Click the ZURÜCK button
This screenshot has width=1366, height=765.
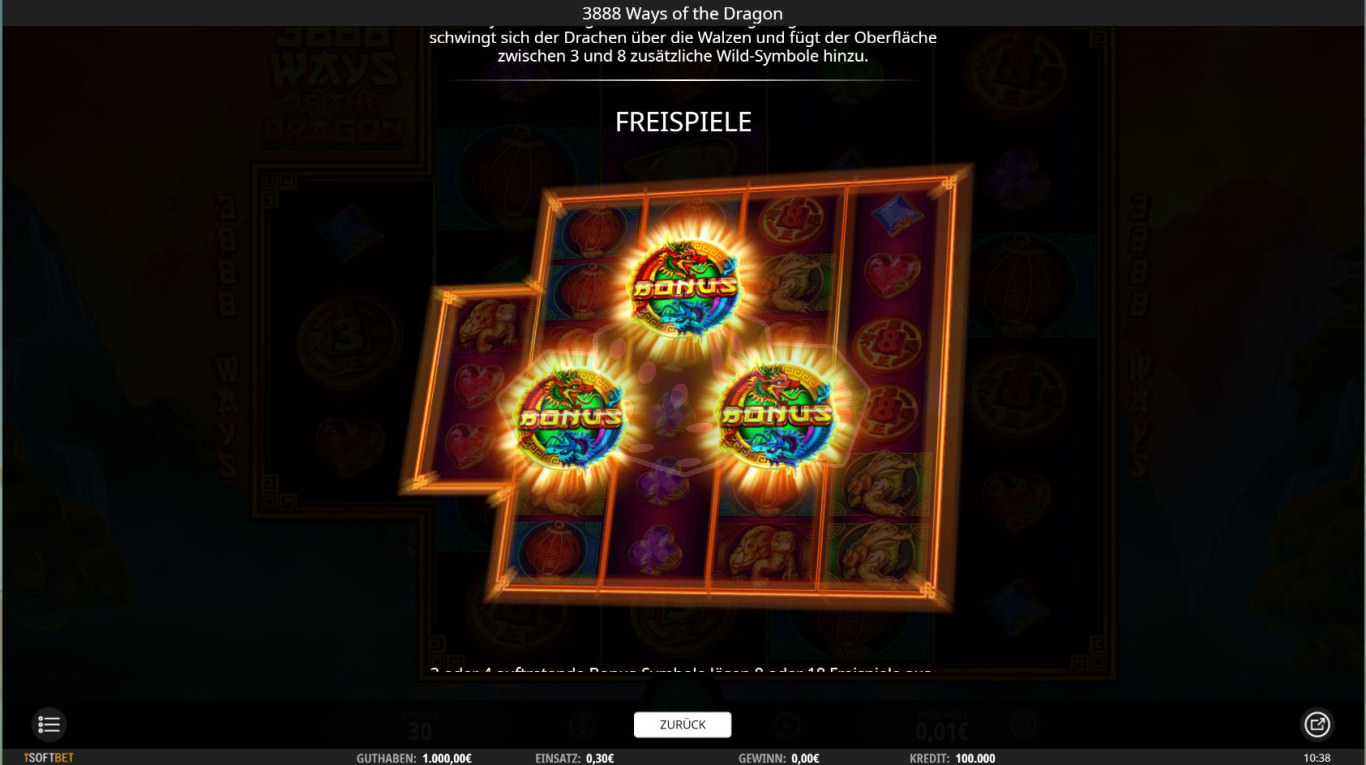[683, 725]
